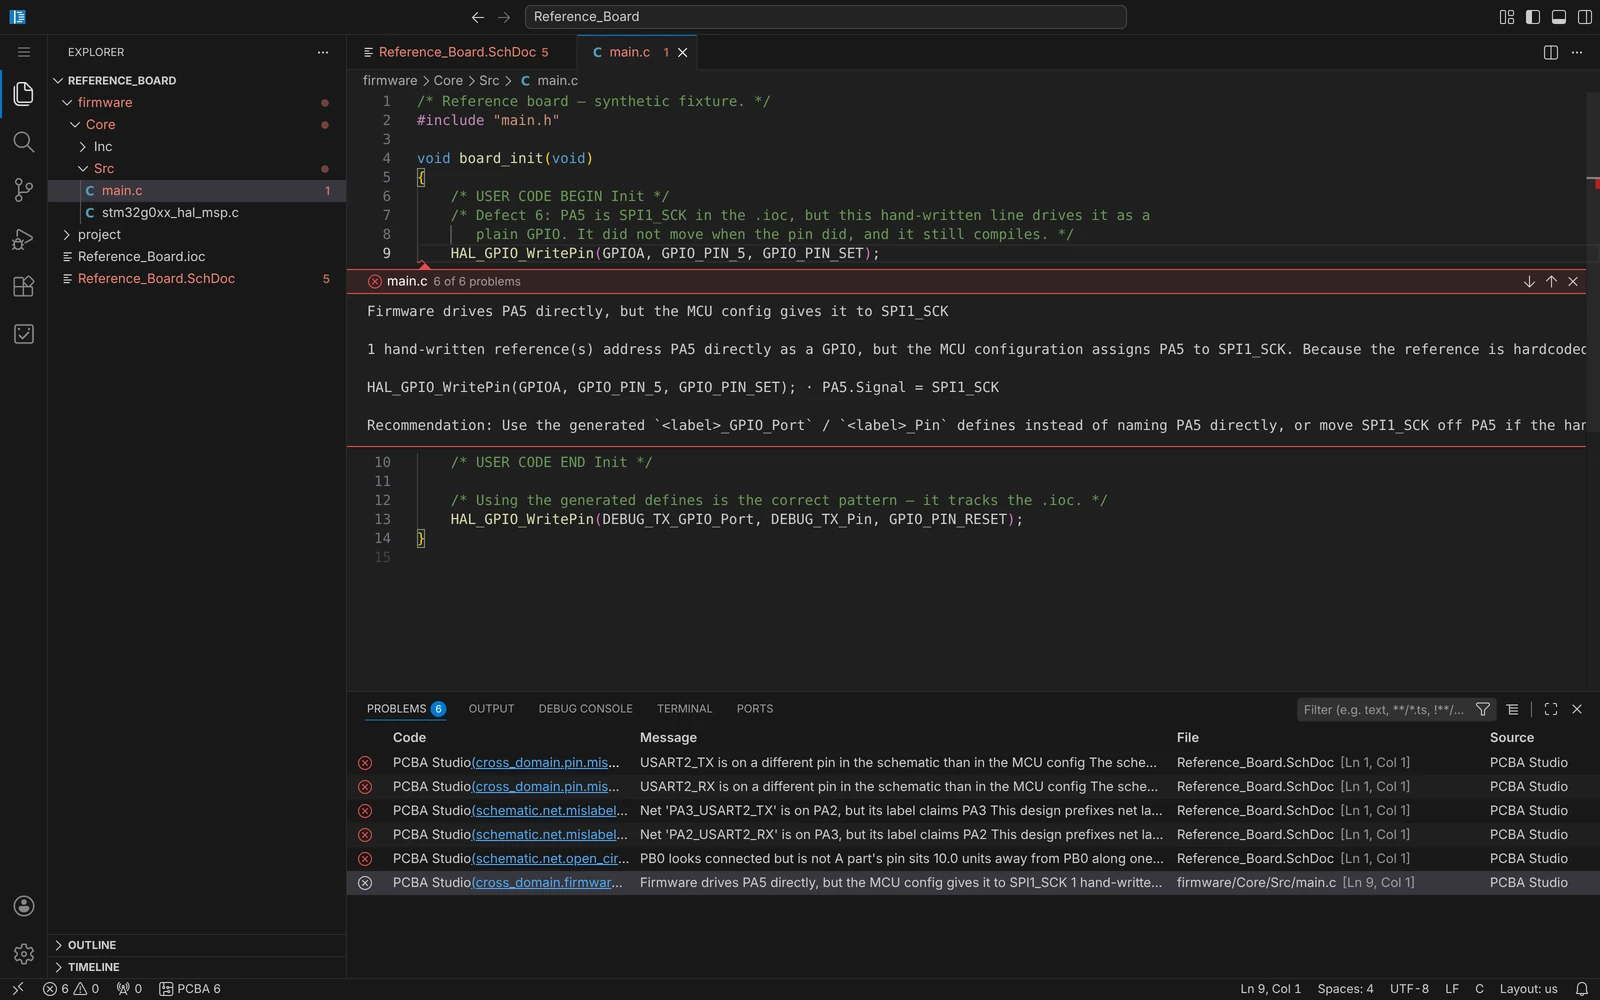Open the Extensions view
Image resolution: width=1600 pixels, height=1000 pixels.
coord(24,286)
